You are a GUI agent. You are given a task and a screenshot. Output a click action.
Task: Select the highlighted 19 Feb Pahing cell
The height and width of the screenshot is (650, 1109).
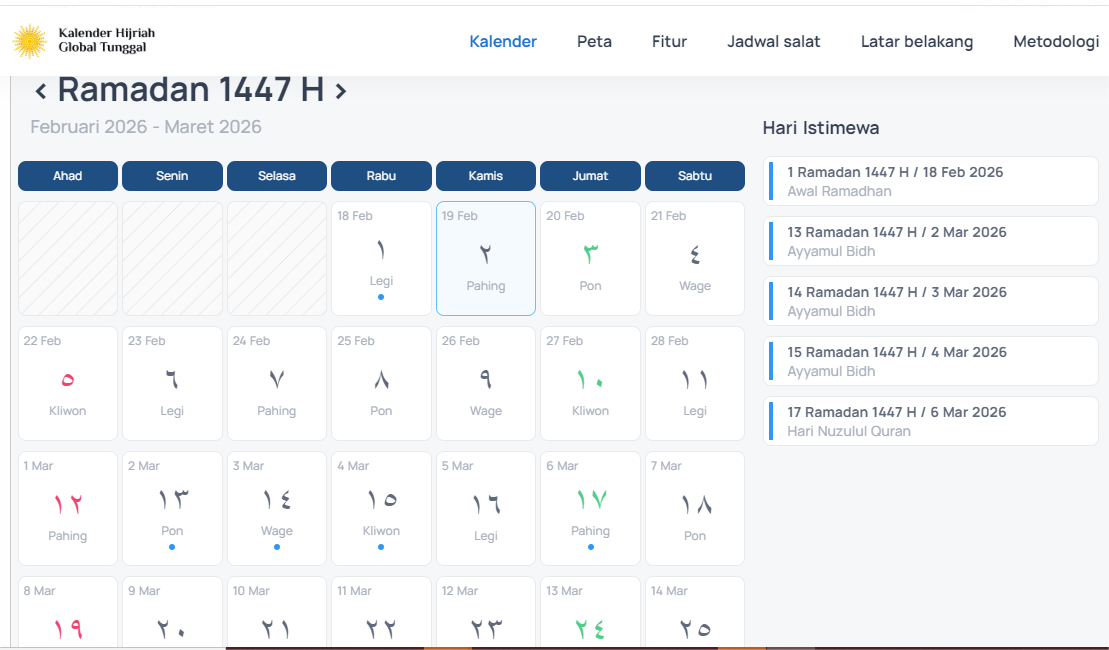(486, 258)
